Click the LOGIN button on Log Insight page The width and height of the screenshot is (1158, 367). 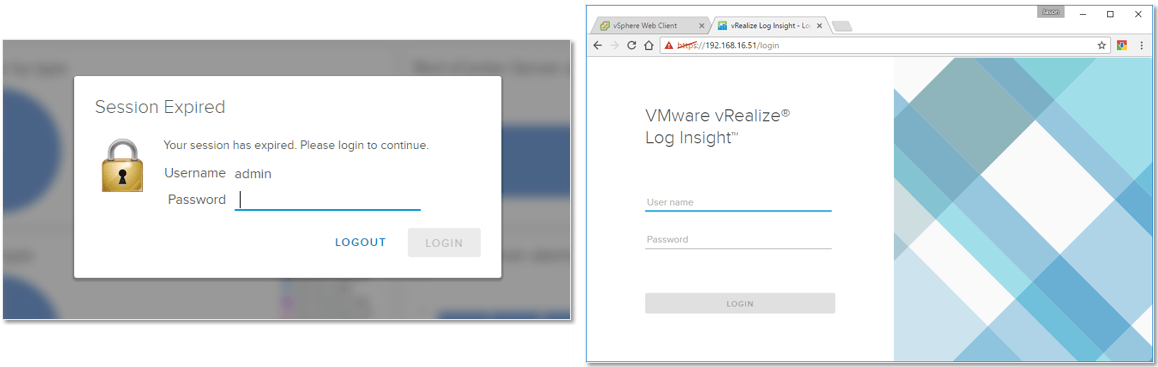click(740, 303)
